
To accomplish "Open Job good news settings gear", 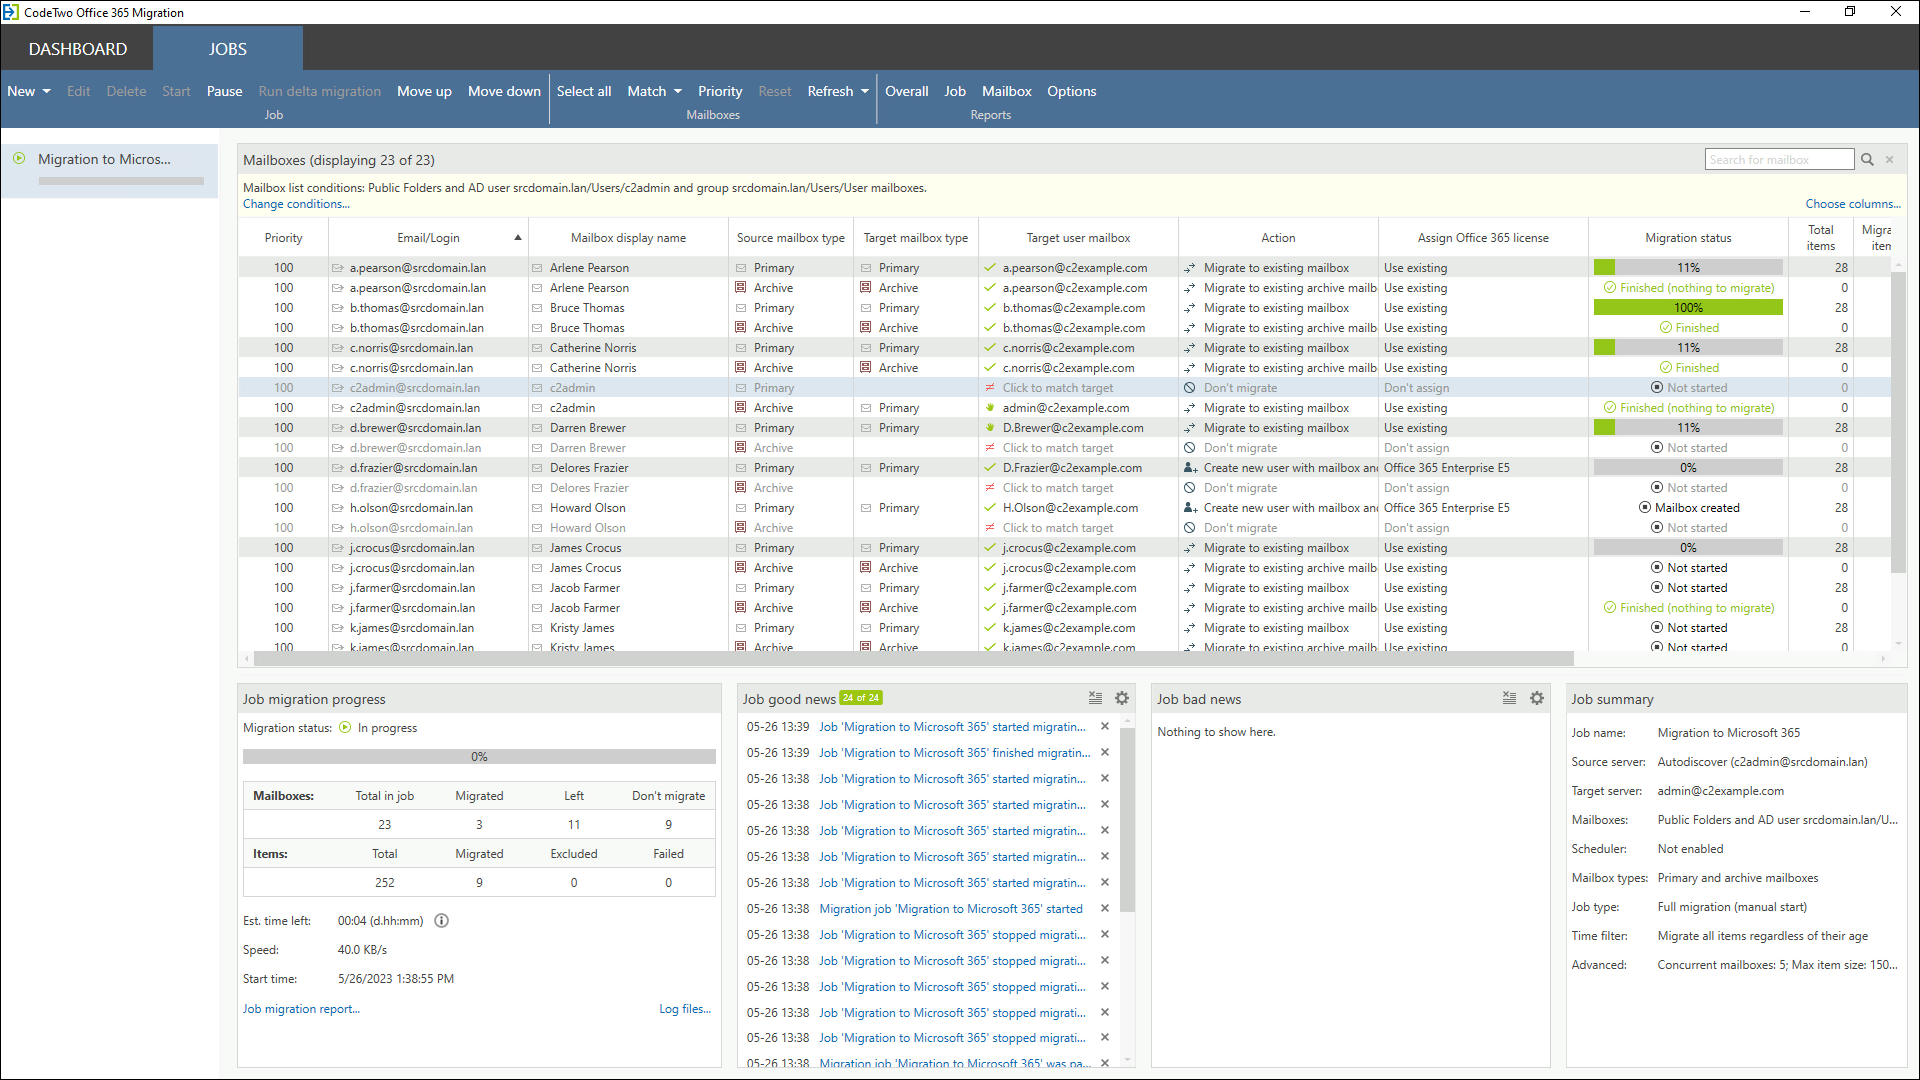I will click(1122, 699).
